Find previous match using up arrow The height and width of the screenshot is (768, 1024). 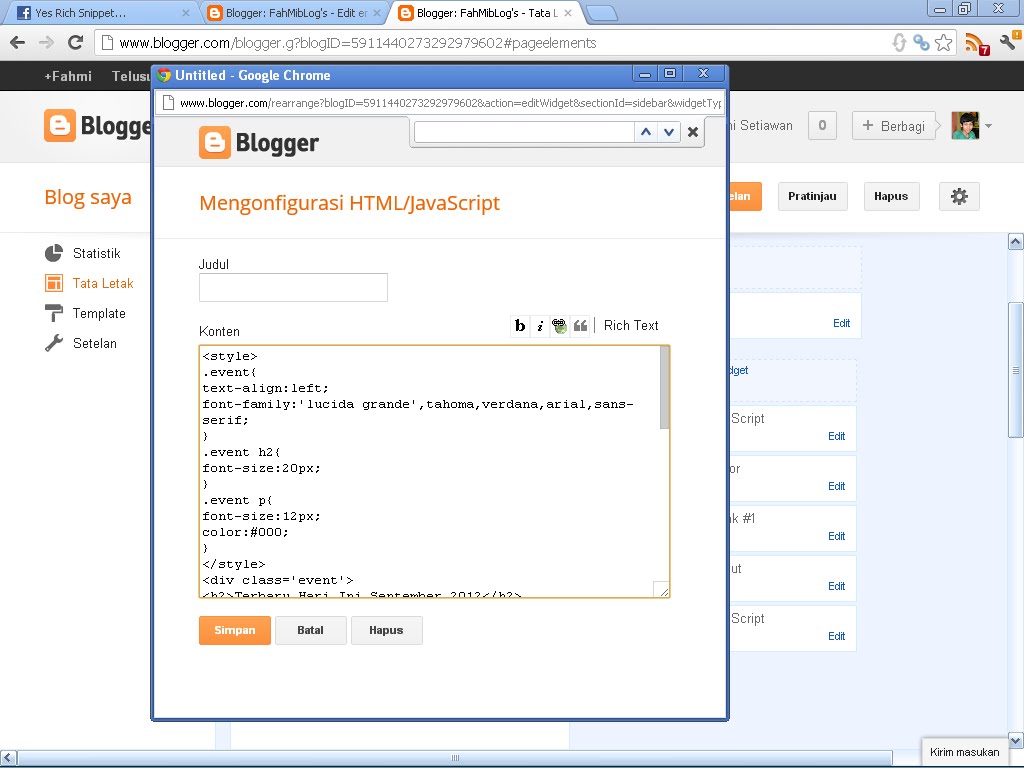pos(646,132)
